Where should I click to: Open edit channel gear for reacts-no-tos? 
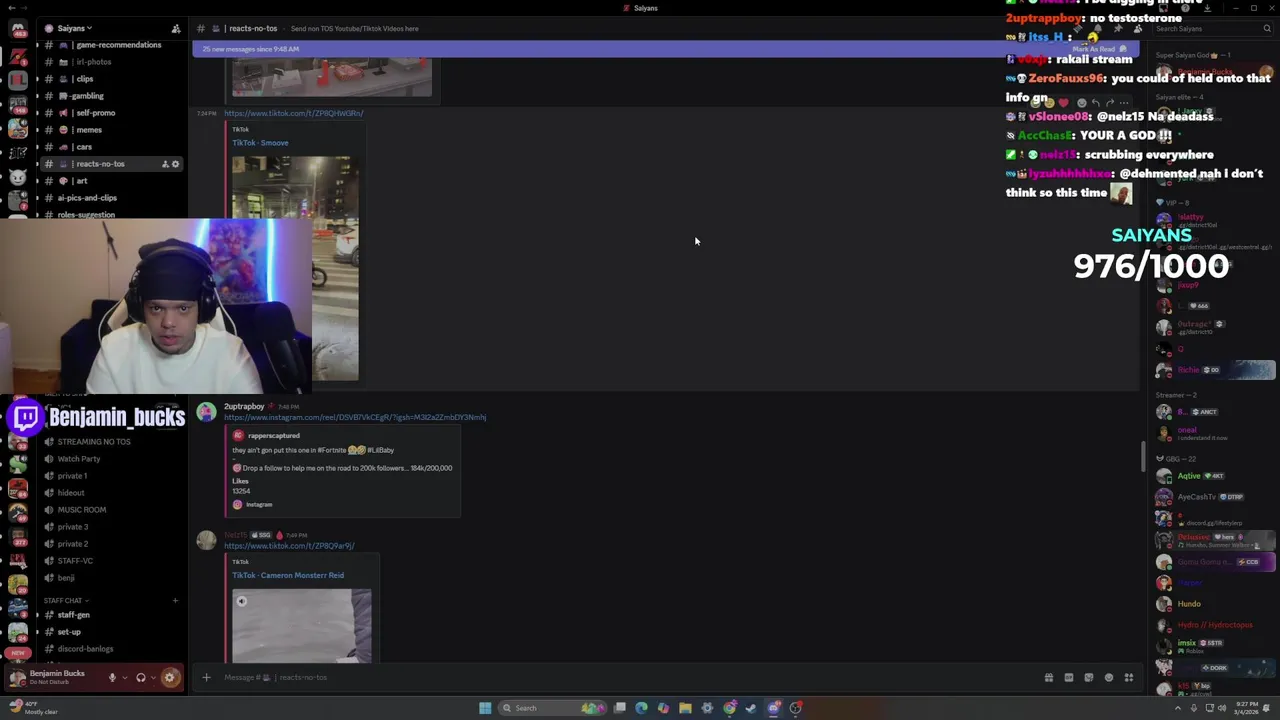click(176, 164)
